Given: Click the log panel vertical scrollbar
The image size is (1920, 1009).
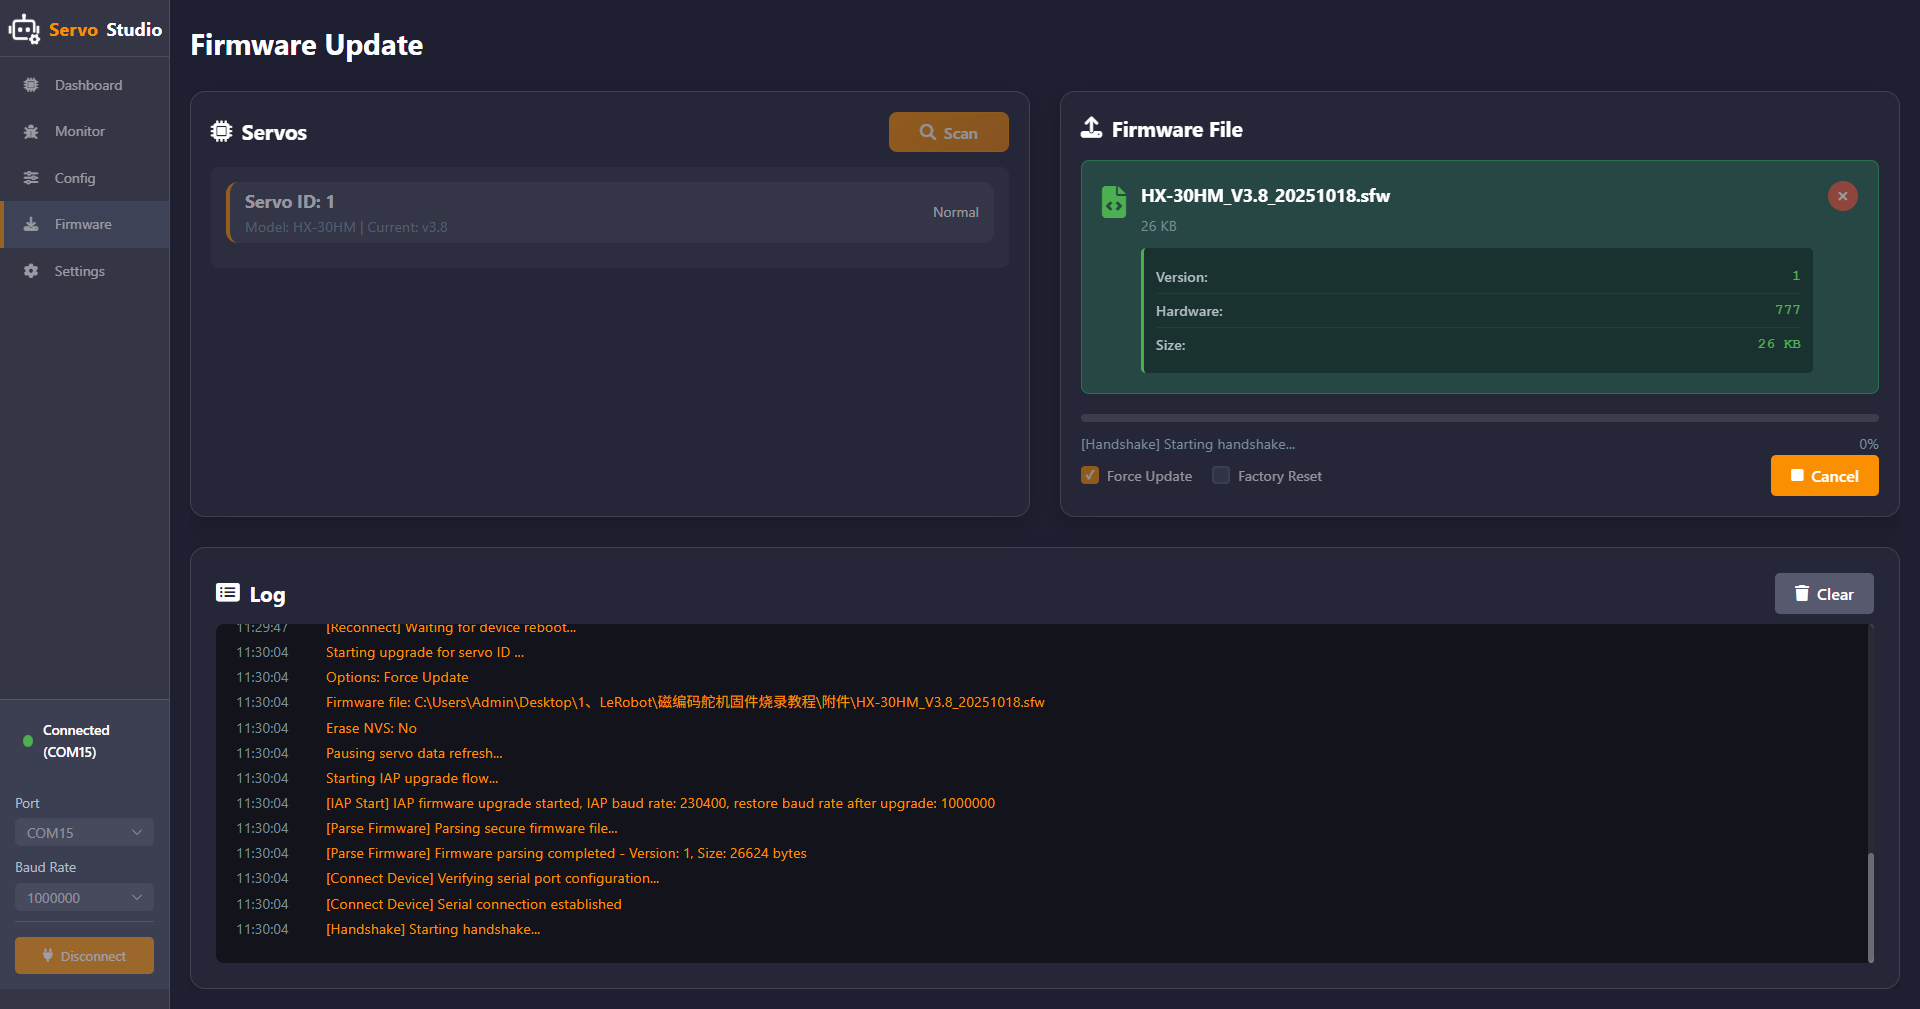Looking at the screenshot, I should tap(1870, 907).
